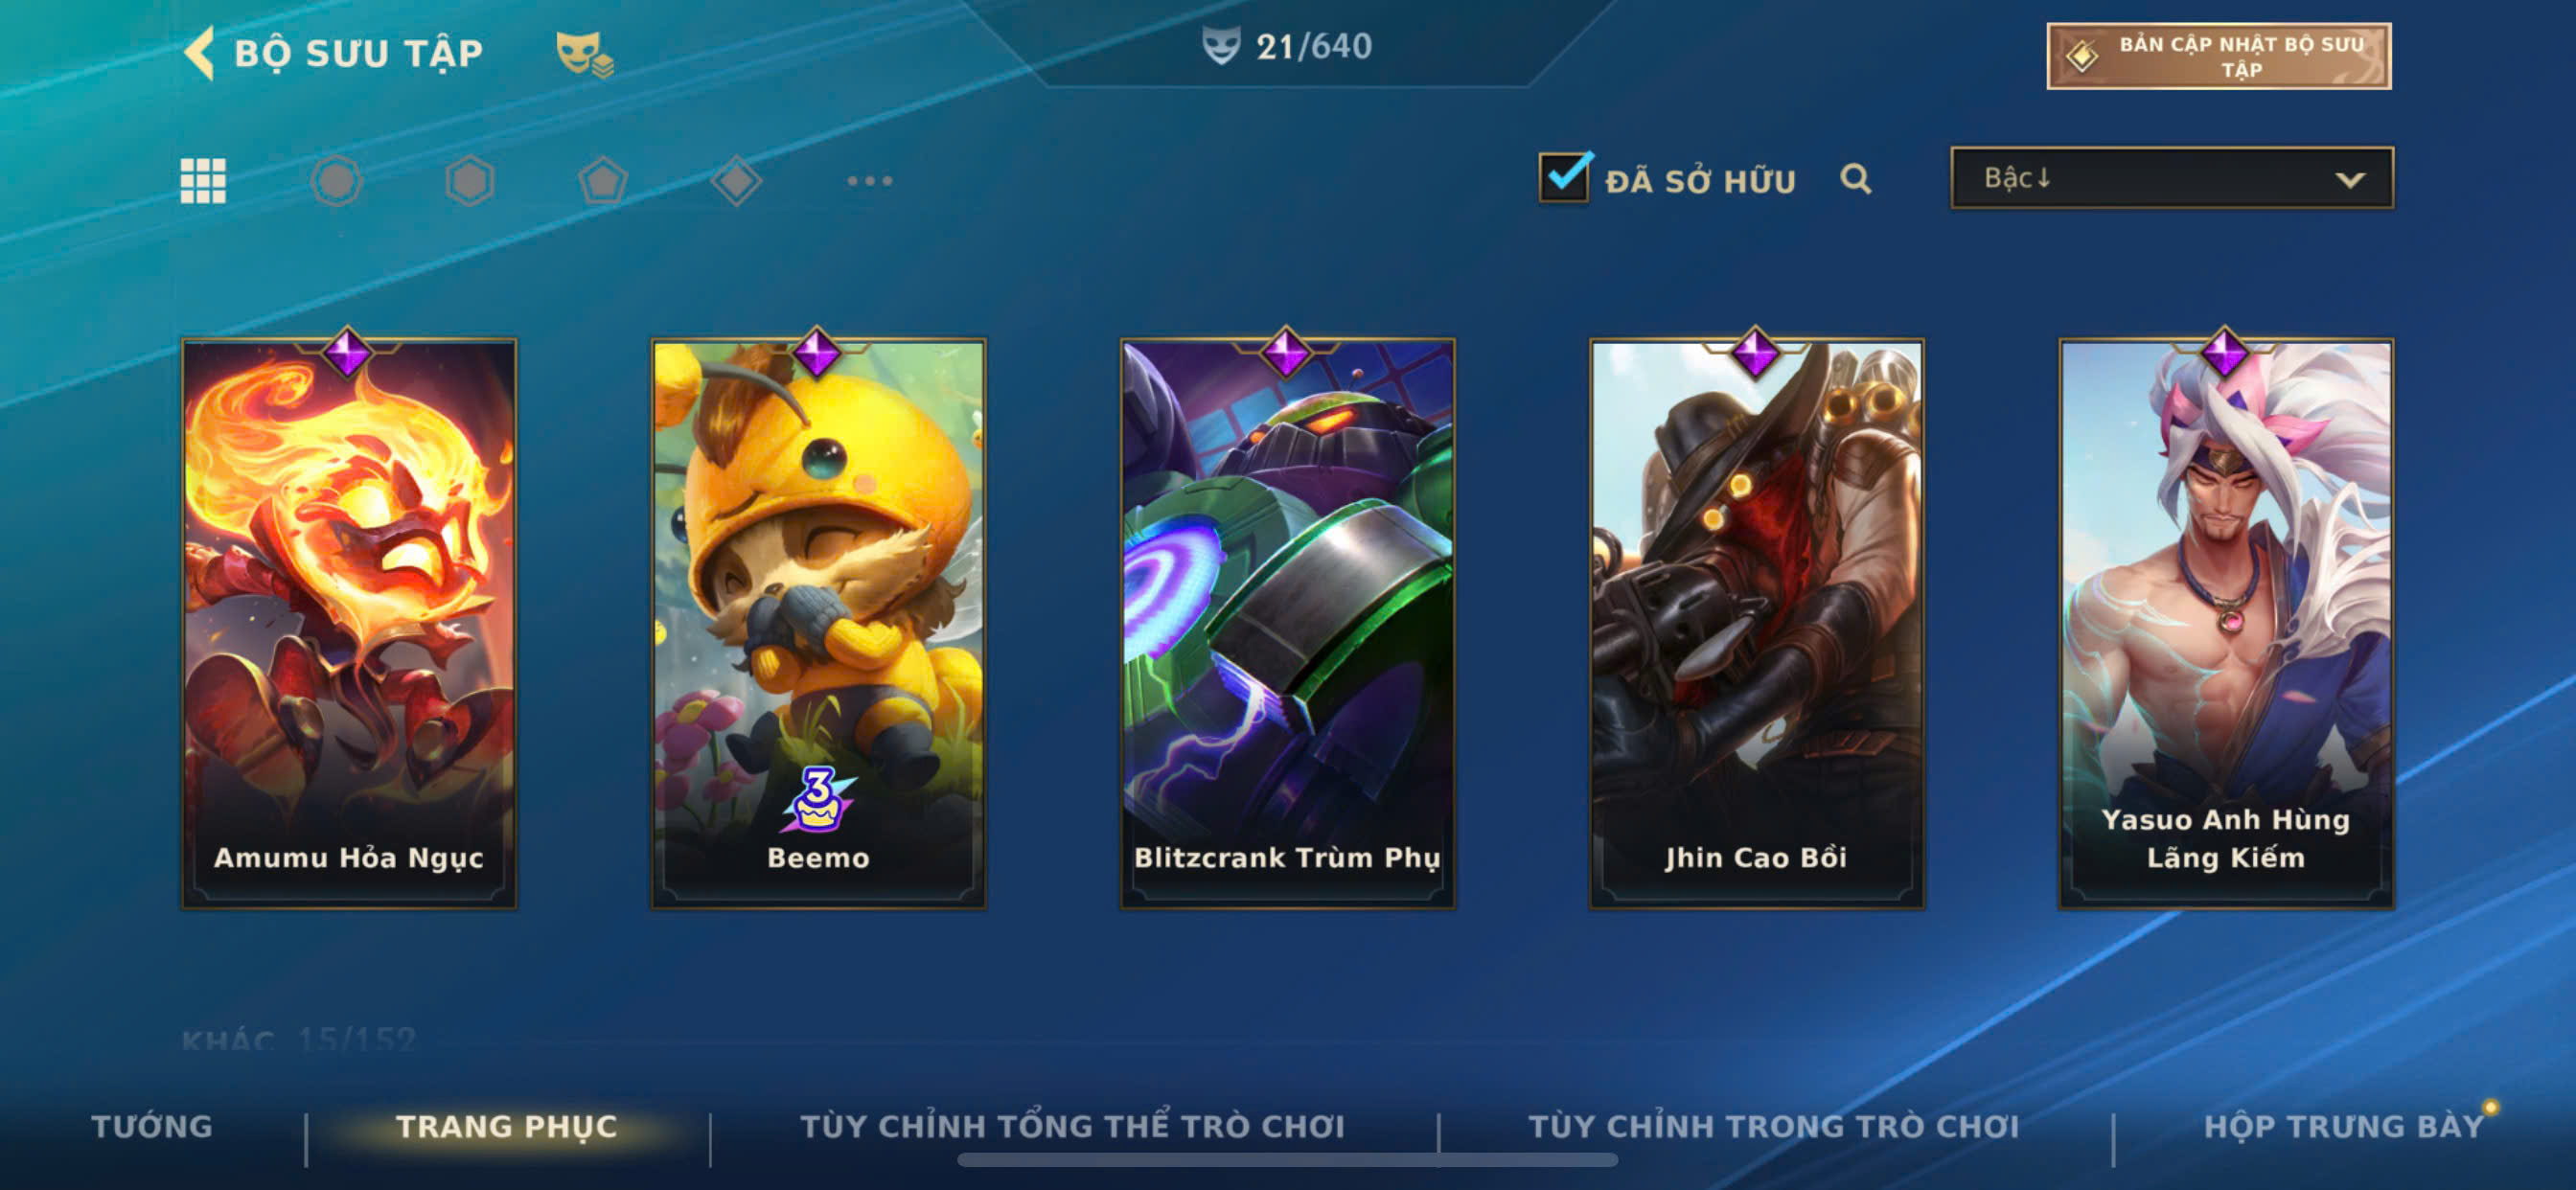This screenshot has width=2576, height=1190.
Task: Open the skin search magnifier
Action: [1855, 179]
